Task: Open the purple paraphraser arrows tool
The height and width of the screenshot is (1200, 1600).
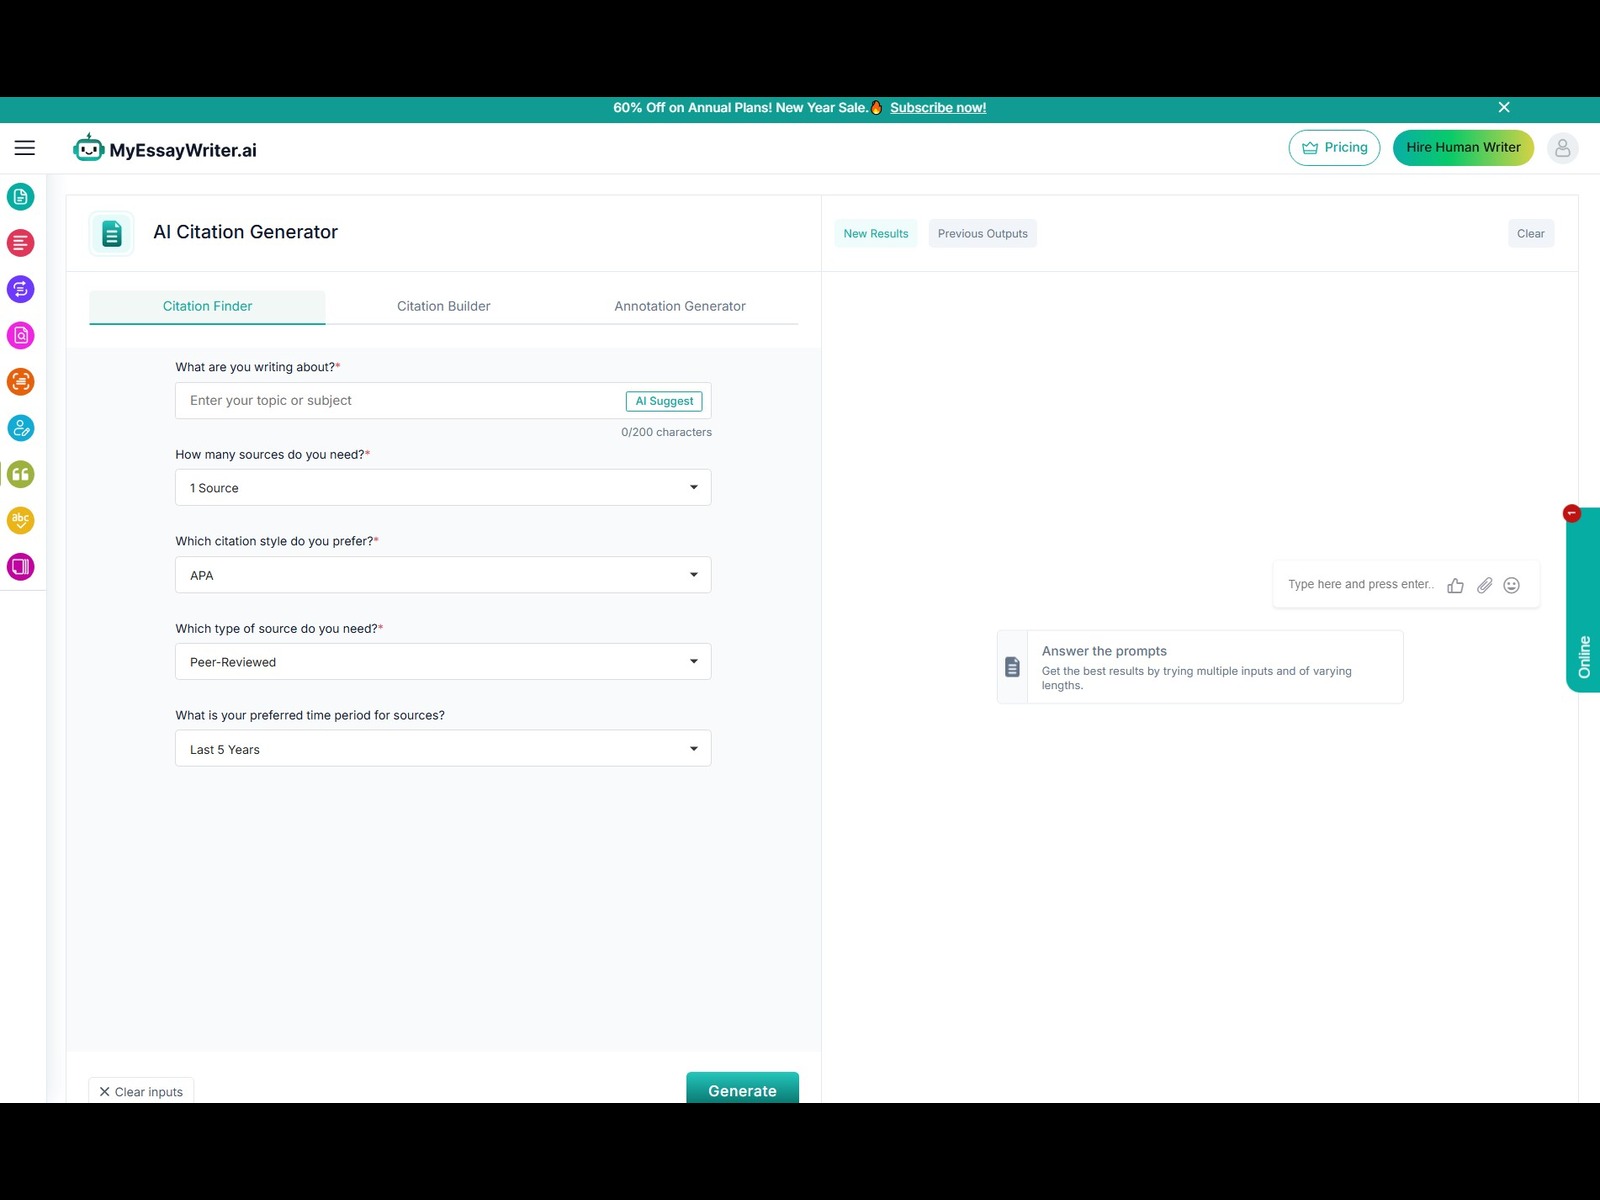Action: (x=20, y=289)
